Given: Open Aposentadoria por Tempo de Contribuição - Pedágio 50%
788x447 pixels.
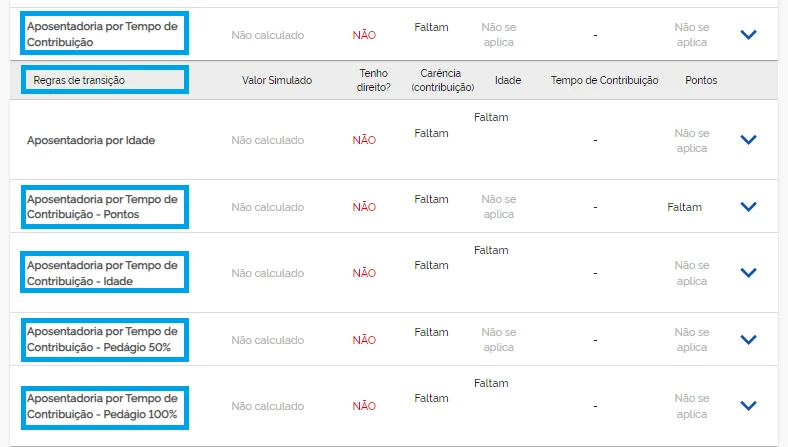Looking at the screenshot, I should coord(105,340).
